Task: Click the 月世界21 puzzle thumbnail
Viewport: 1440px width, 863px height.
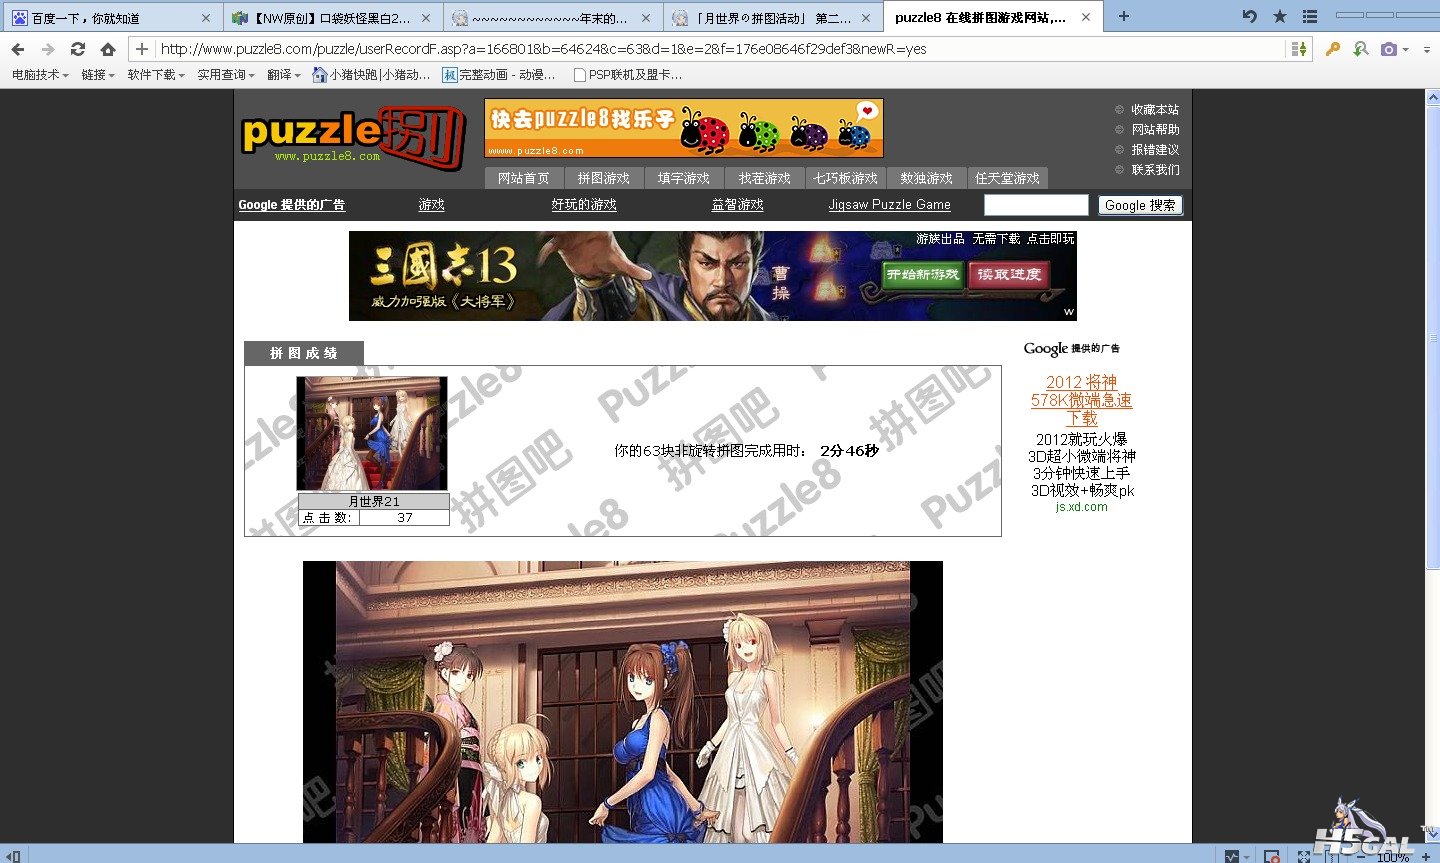Action: pyautogui.click(x=372, y=433)
